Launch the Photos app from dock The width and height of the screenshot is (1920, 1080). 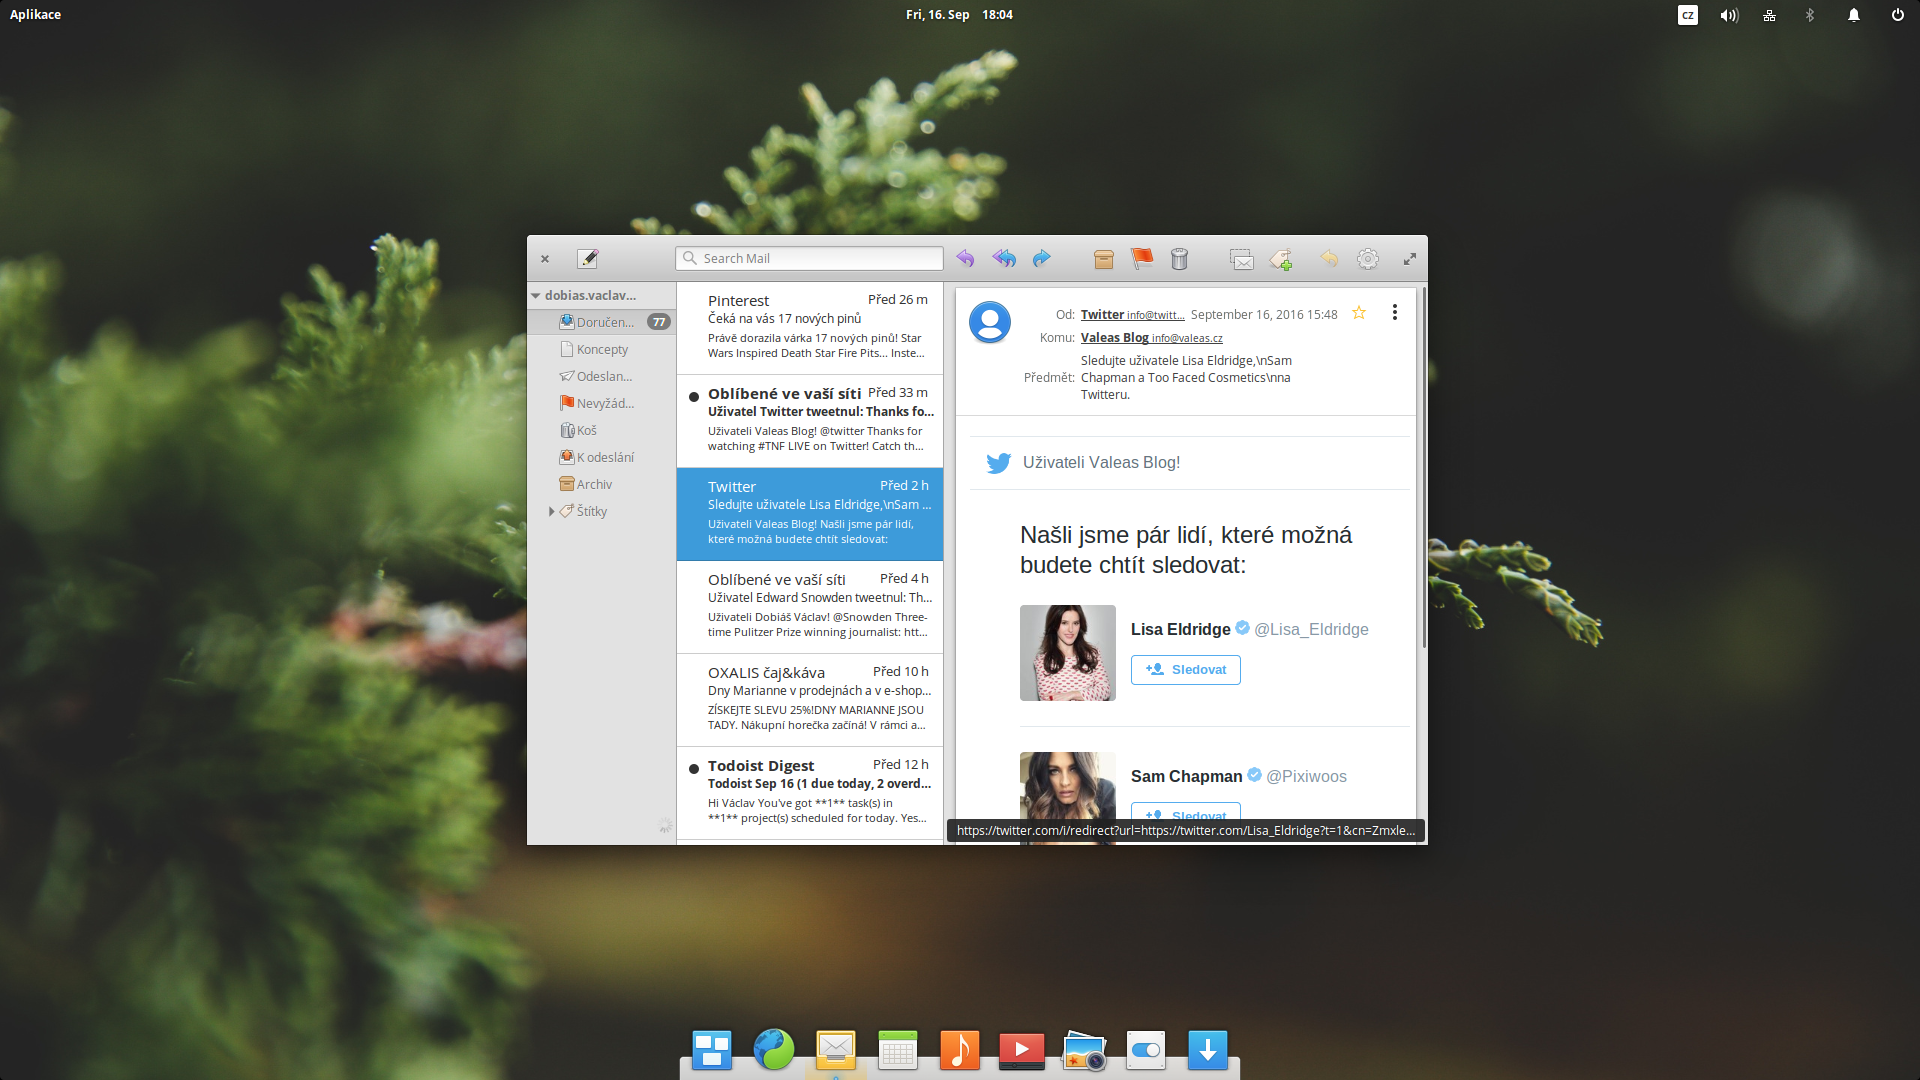[x=1084, y=1050]
